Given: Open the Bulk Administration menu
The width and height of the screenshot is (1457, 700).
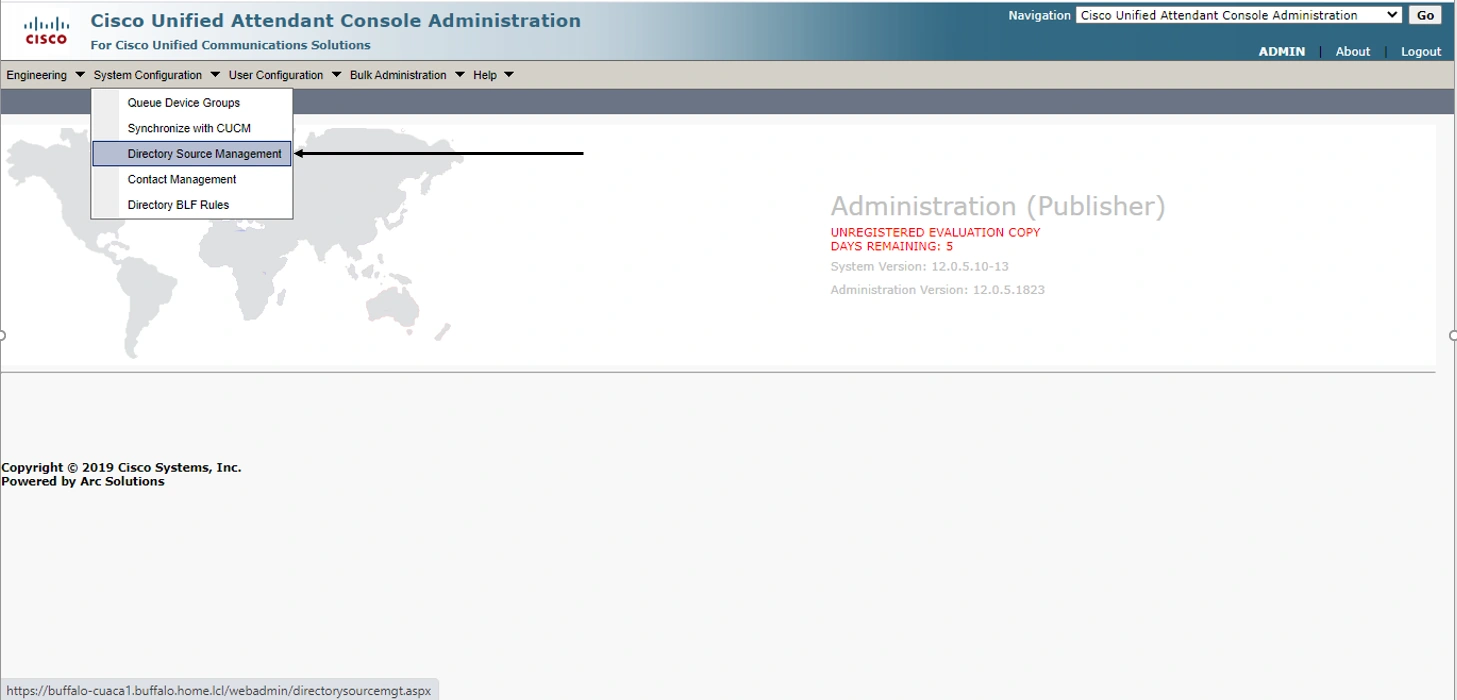Looking at the screenshot, I should pos(398,75).
